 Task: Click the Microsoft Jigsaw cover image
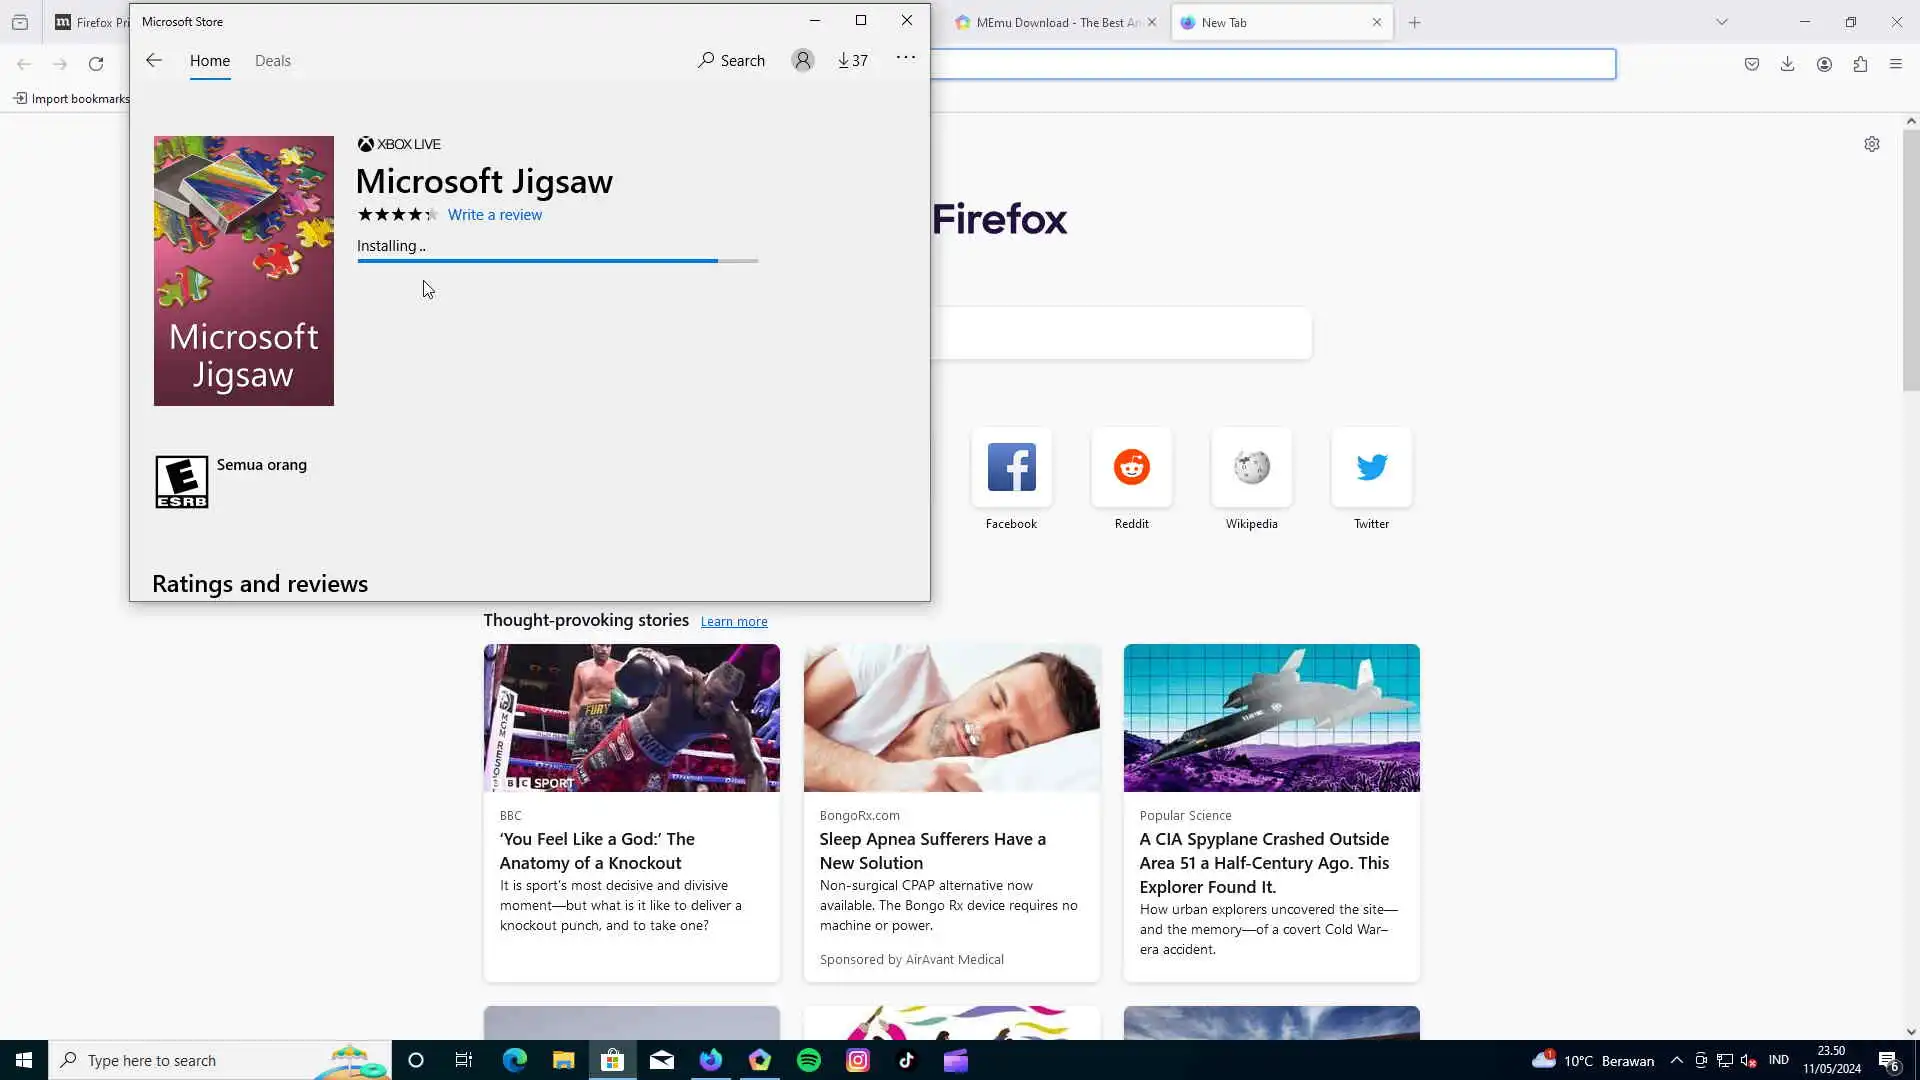pyautogui.click(x=243, y=270)
